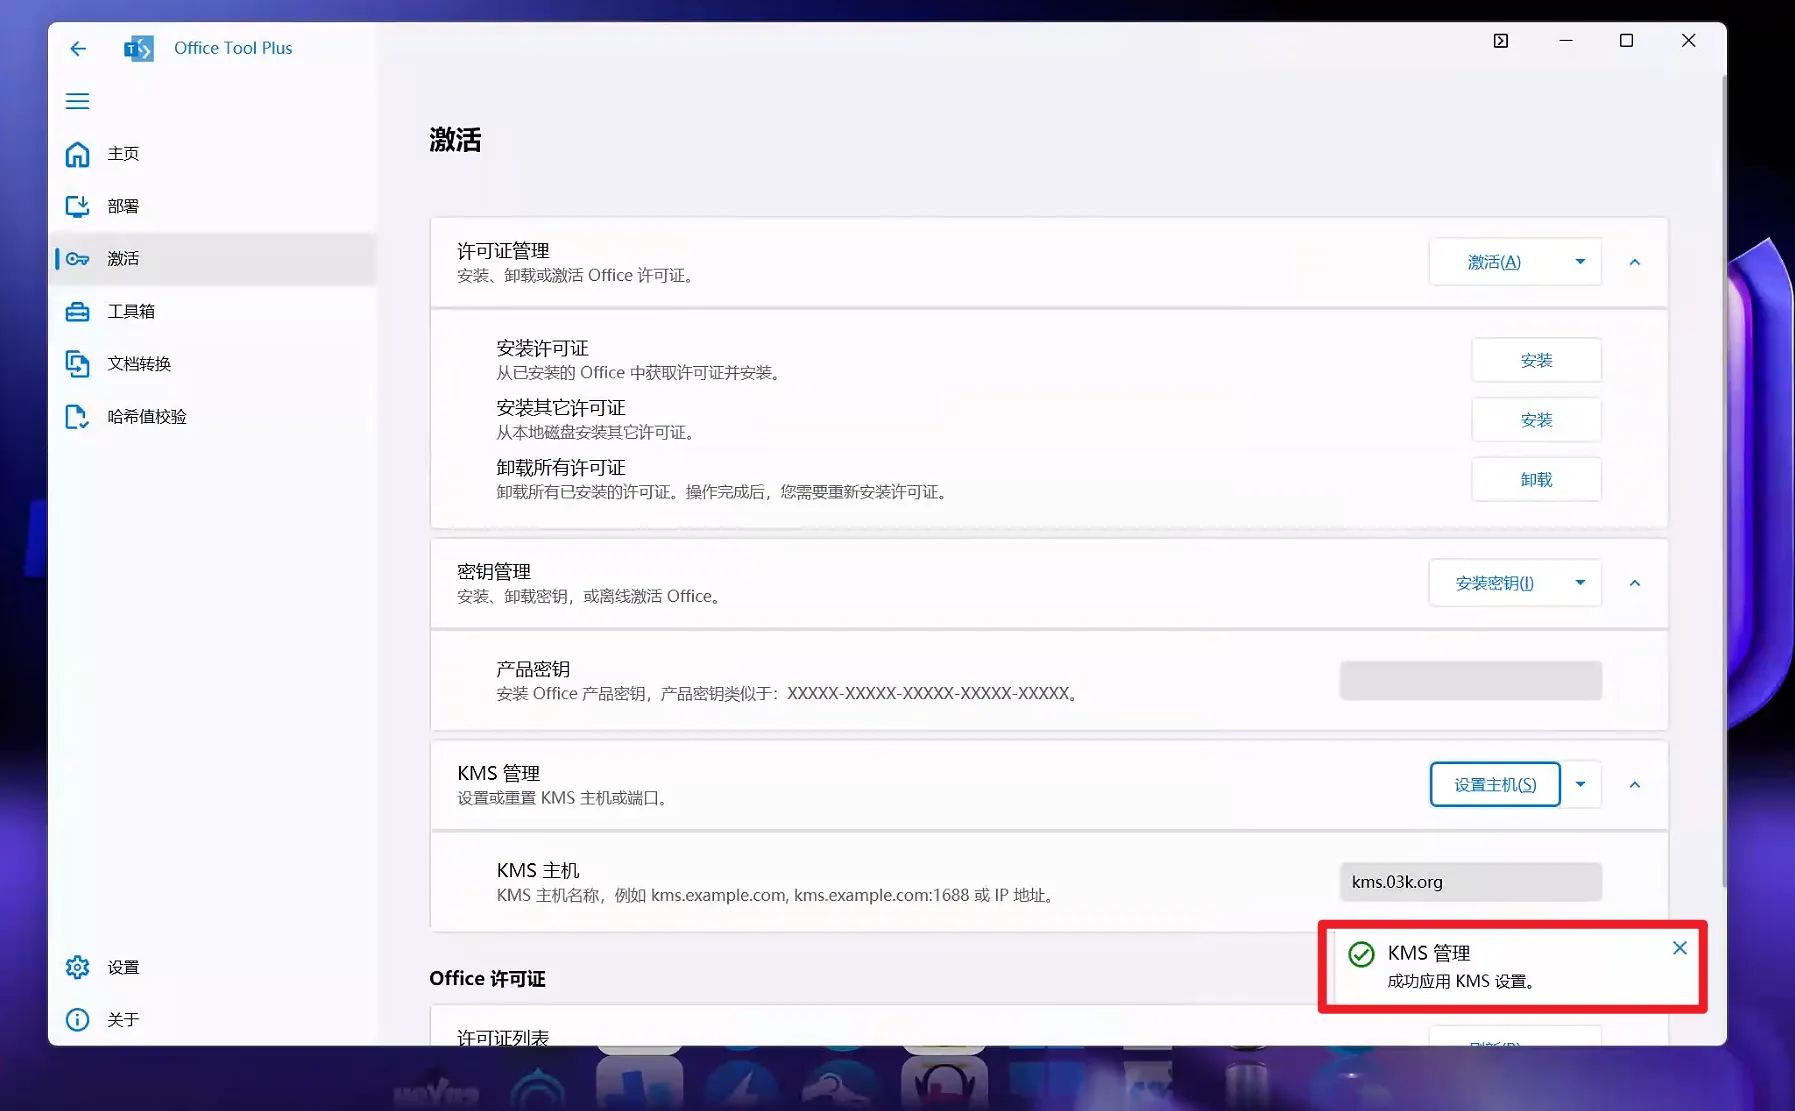
Task: Click the 产品密钥 input field
Action: click(x=1471, y=680)
